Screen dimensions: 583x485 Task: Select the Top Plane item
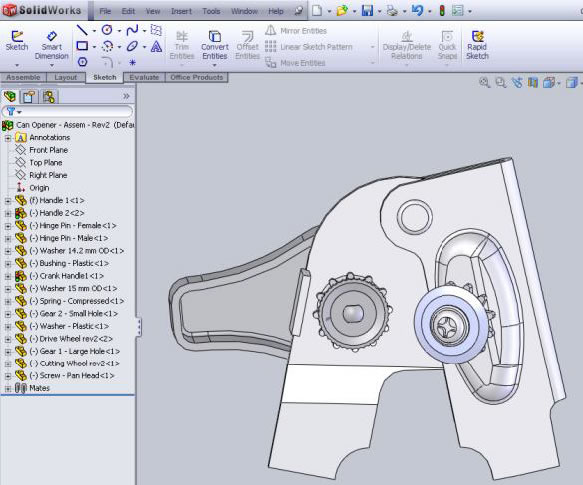click(38, 163)
